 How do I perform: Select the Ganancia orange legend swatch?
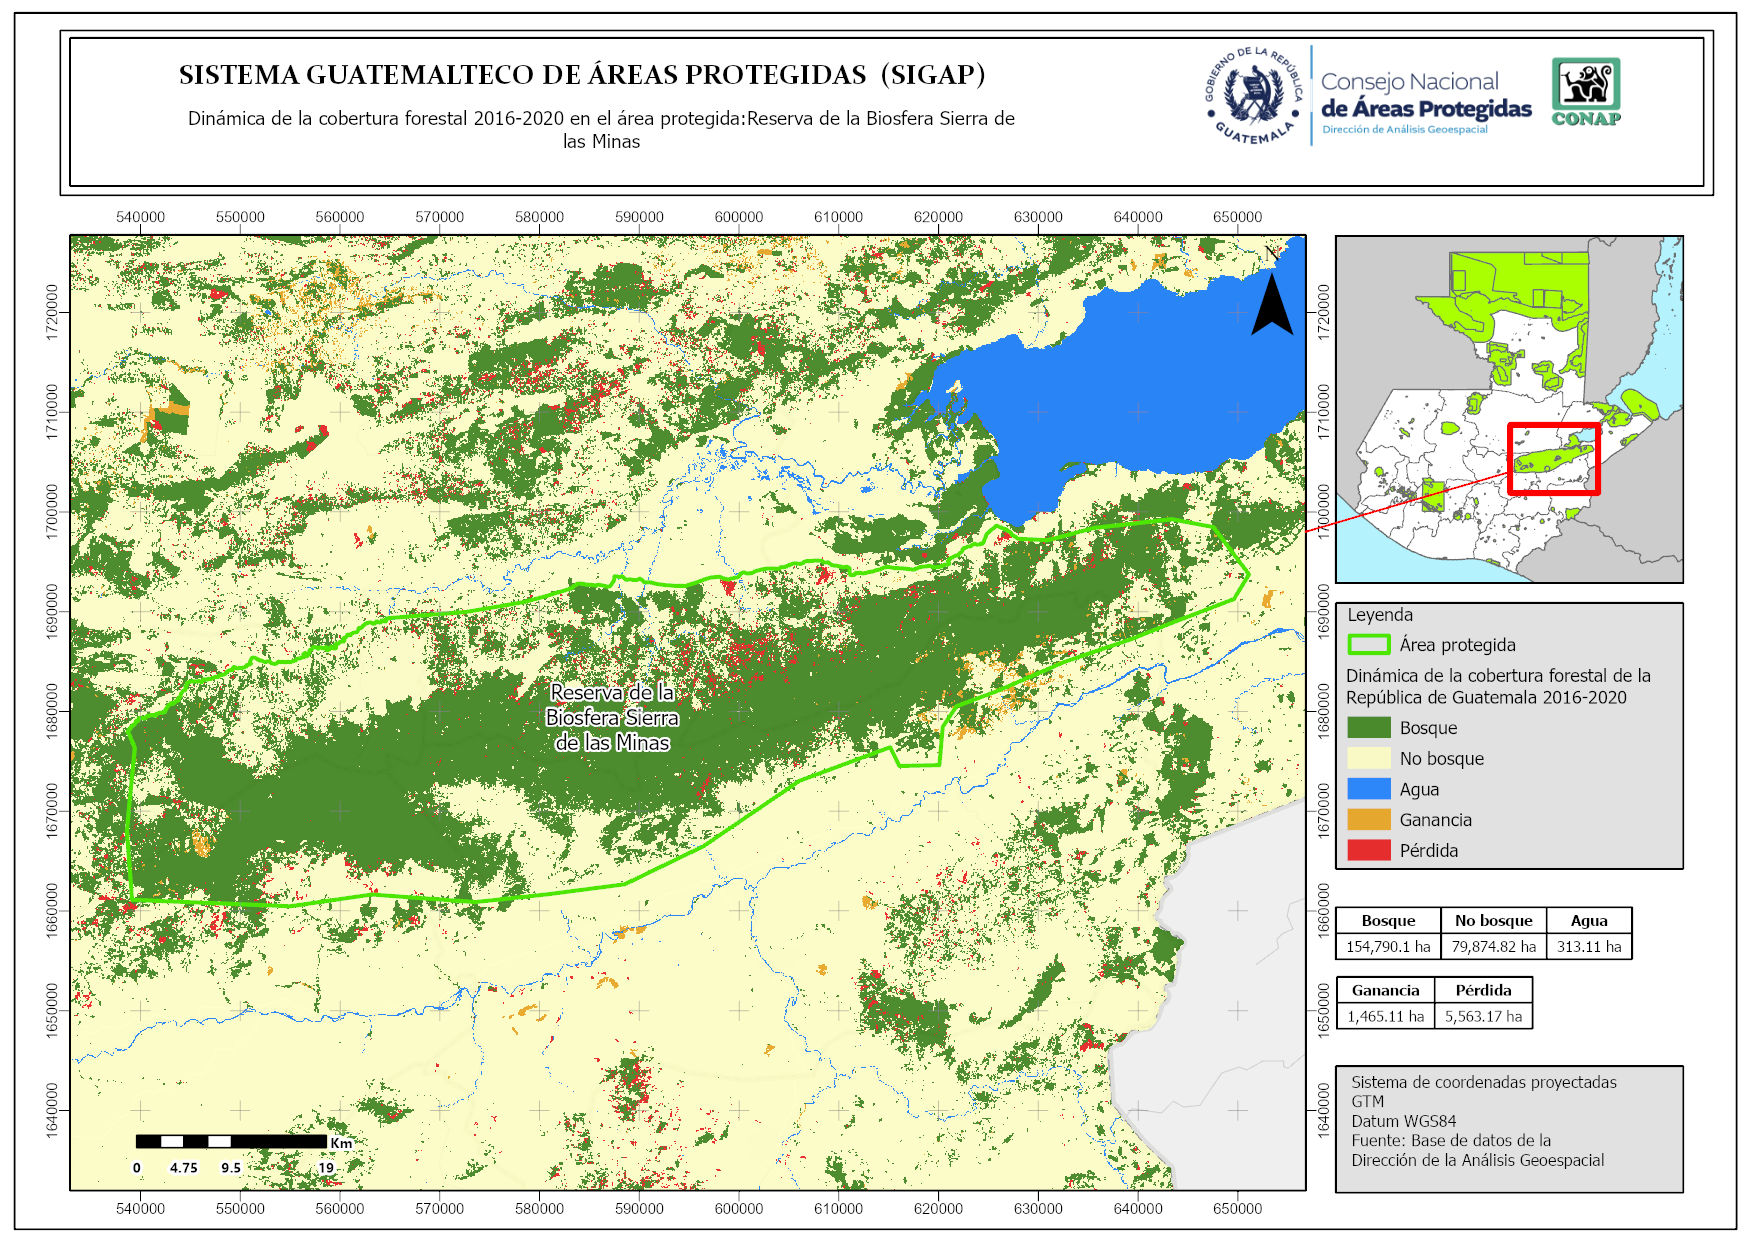coord(1368,820)
